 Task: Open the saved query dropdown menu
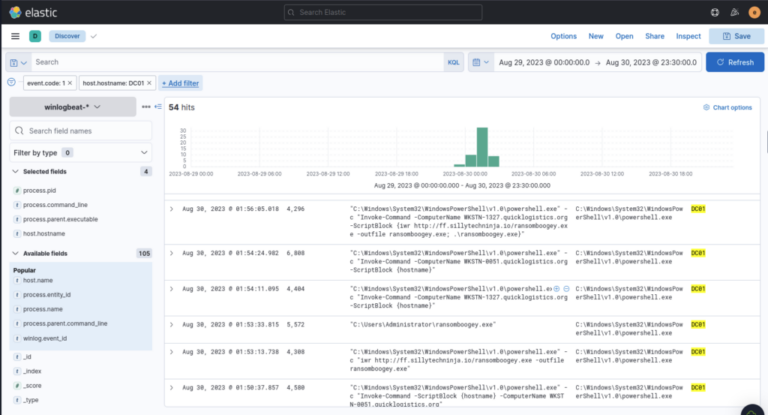[x=17, y=62]
